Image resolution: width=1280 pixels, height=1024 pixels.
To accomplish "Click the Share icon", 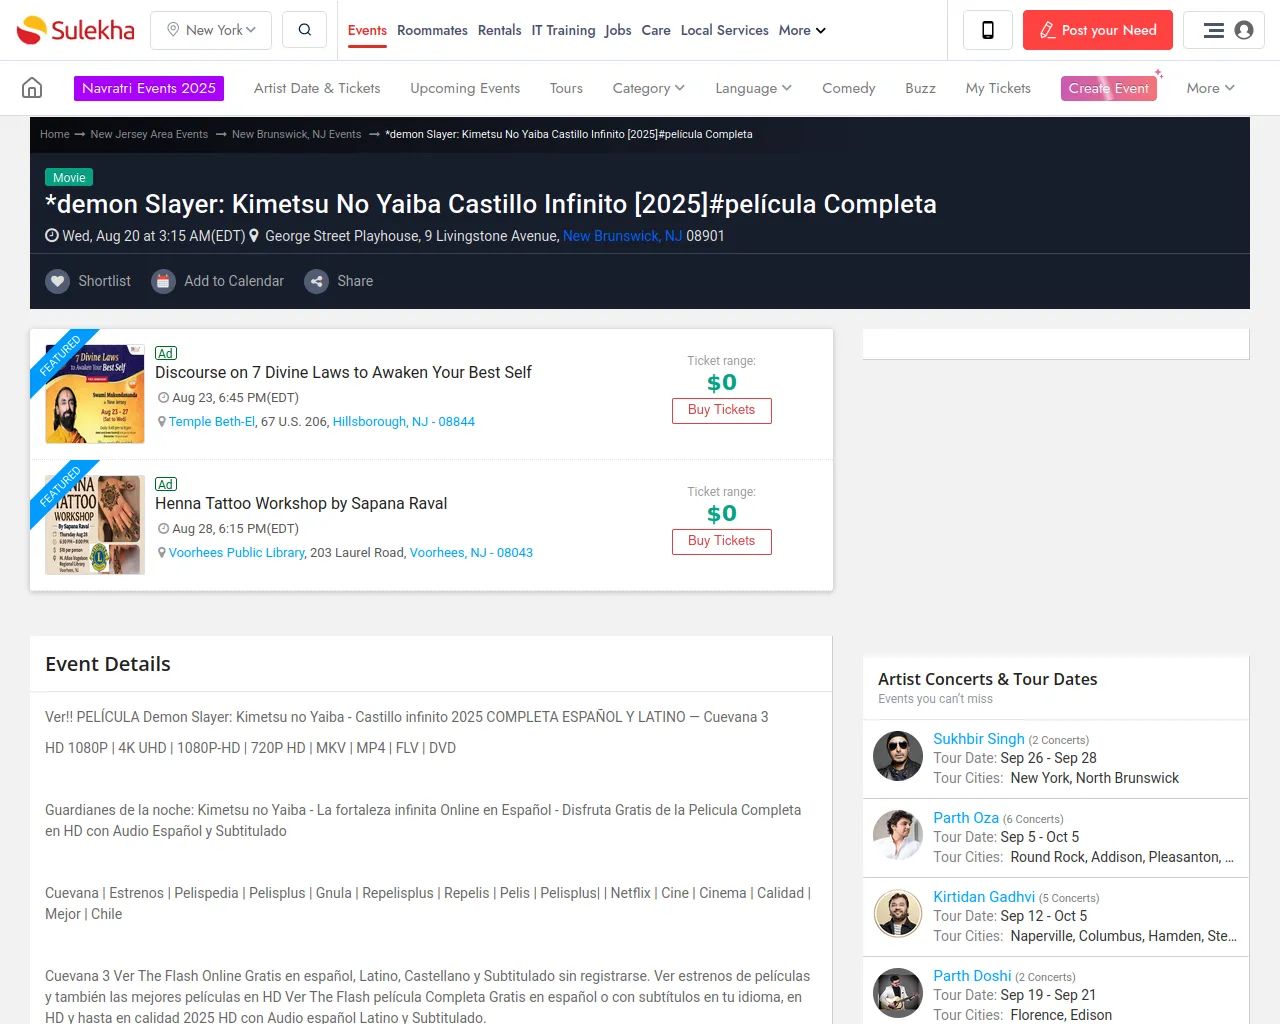I will 317,282.
